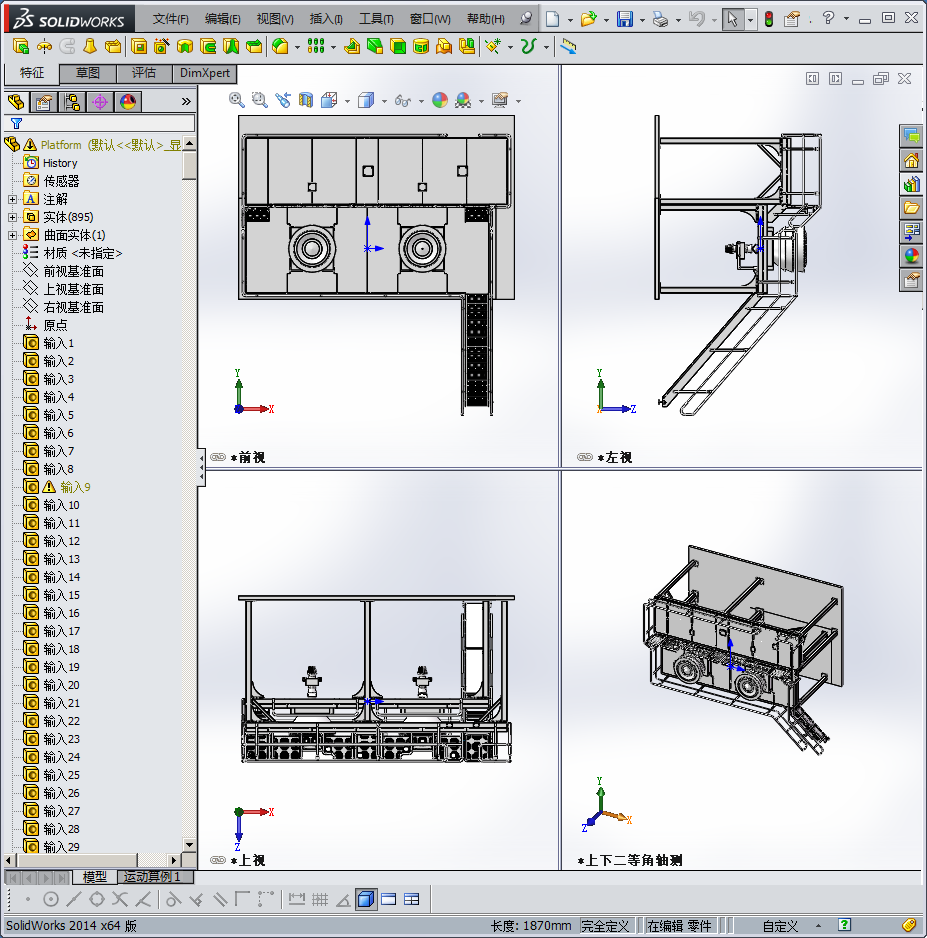Open the Section View tool
Screen dimensions: 927x938
[x=306, y=99]
